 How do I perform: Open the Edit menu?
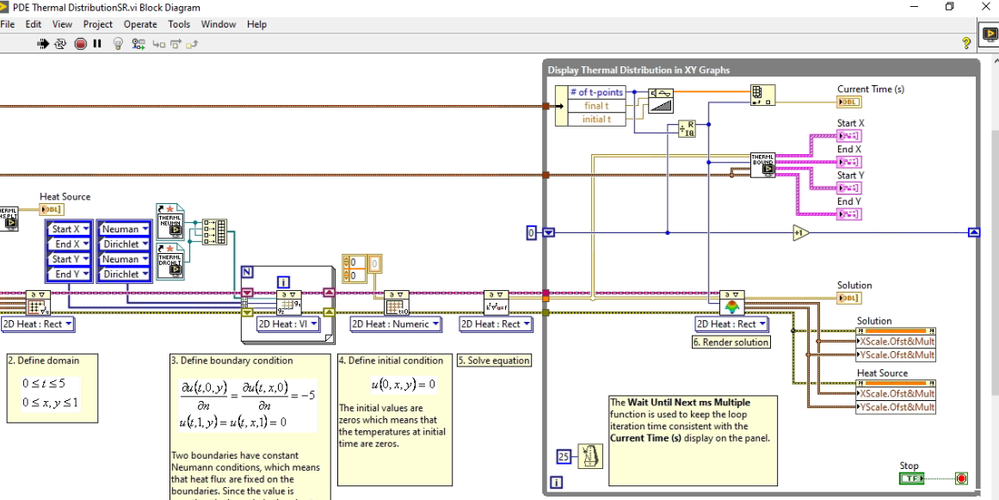[33, 24]
